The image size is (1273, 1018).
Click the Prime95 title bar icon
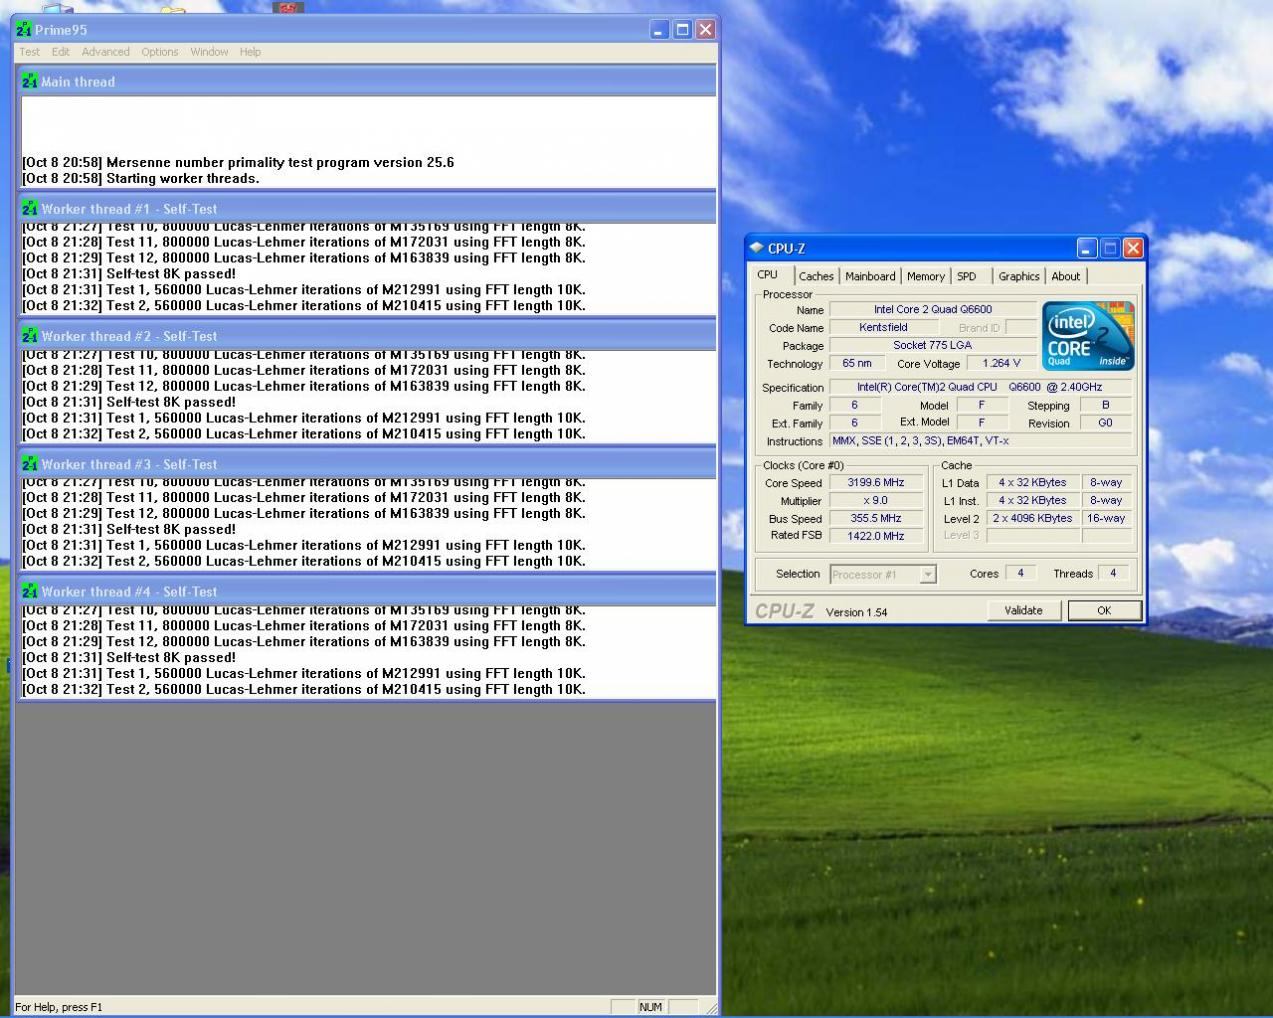25,30
